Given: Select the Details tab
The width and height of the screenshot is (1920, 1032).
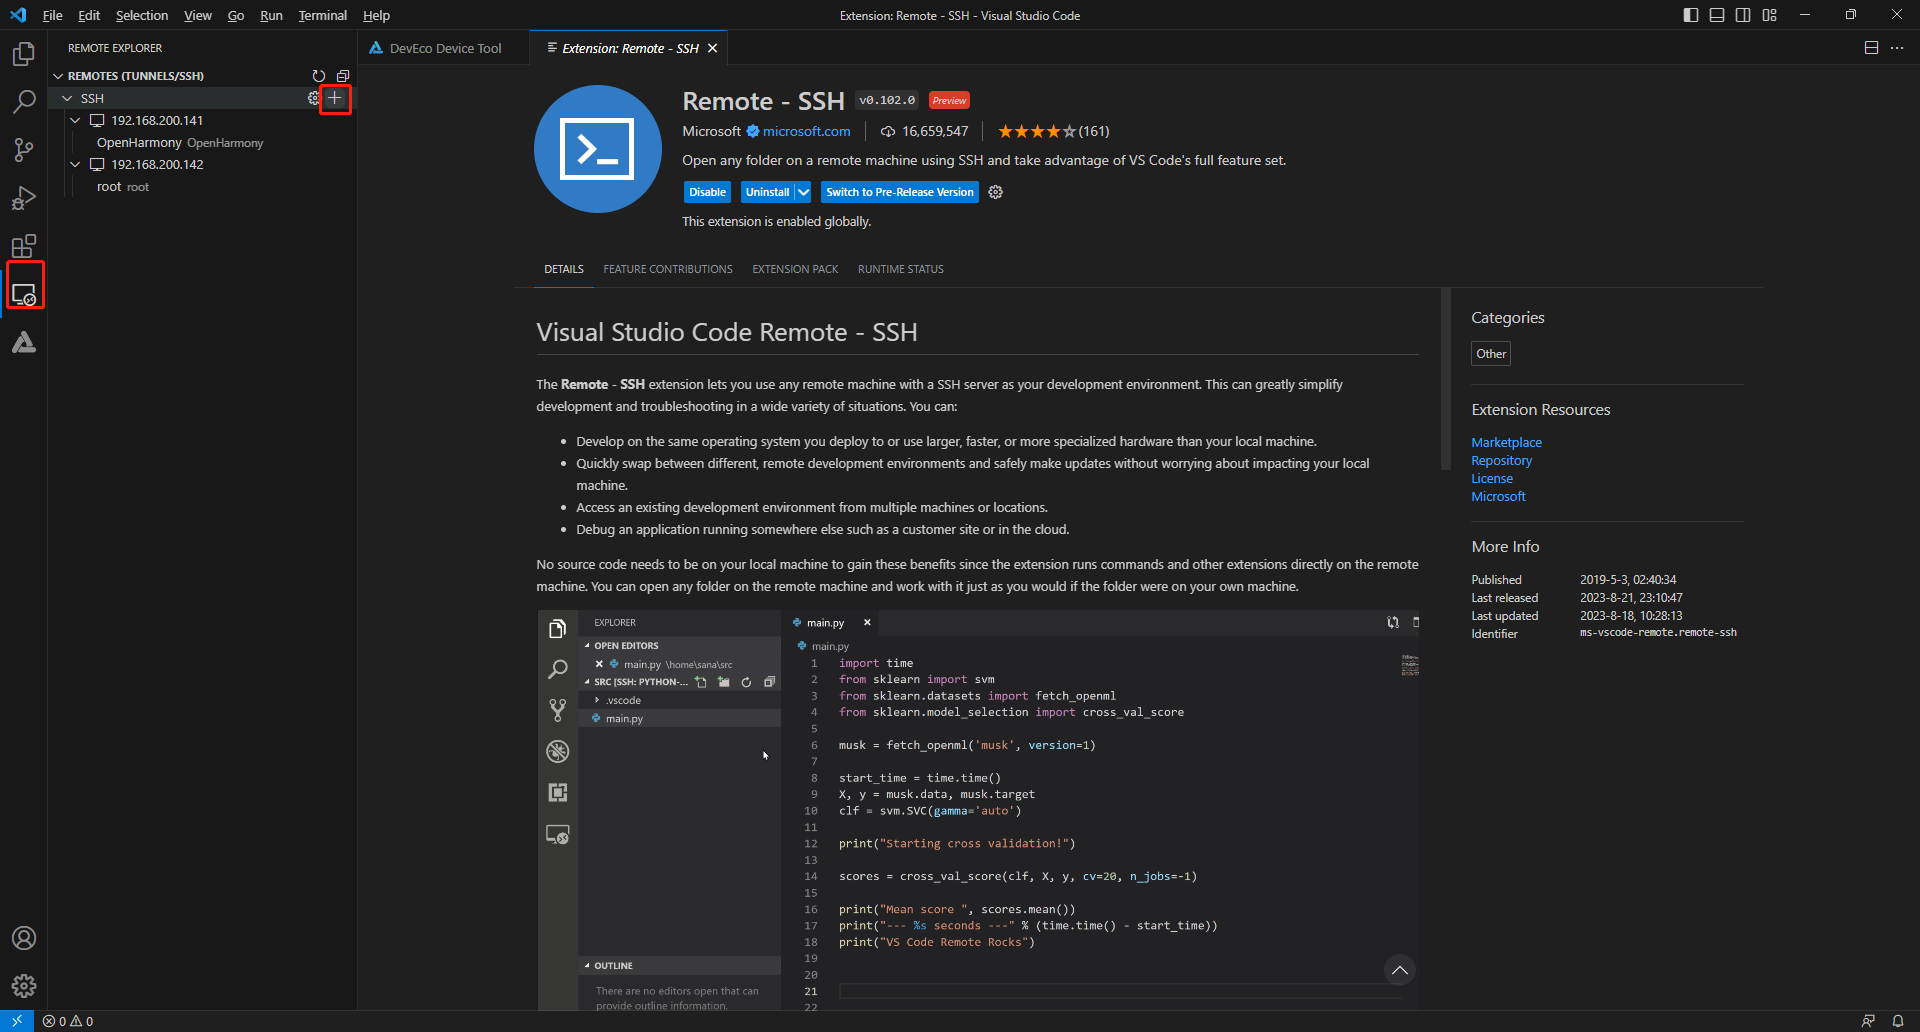Looking at the screenshot, I should (x=564, y=269).
